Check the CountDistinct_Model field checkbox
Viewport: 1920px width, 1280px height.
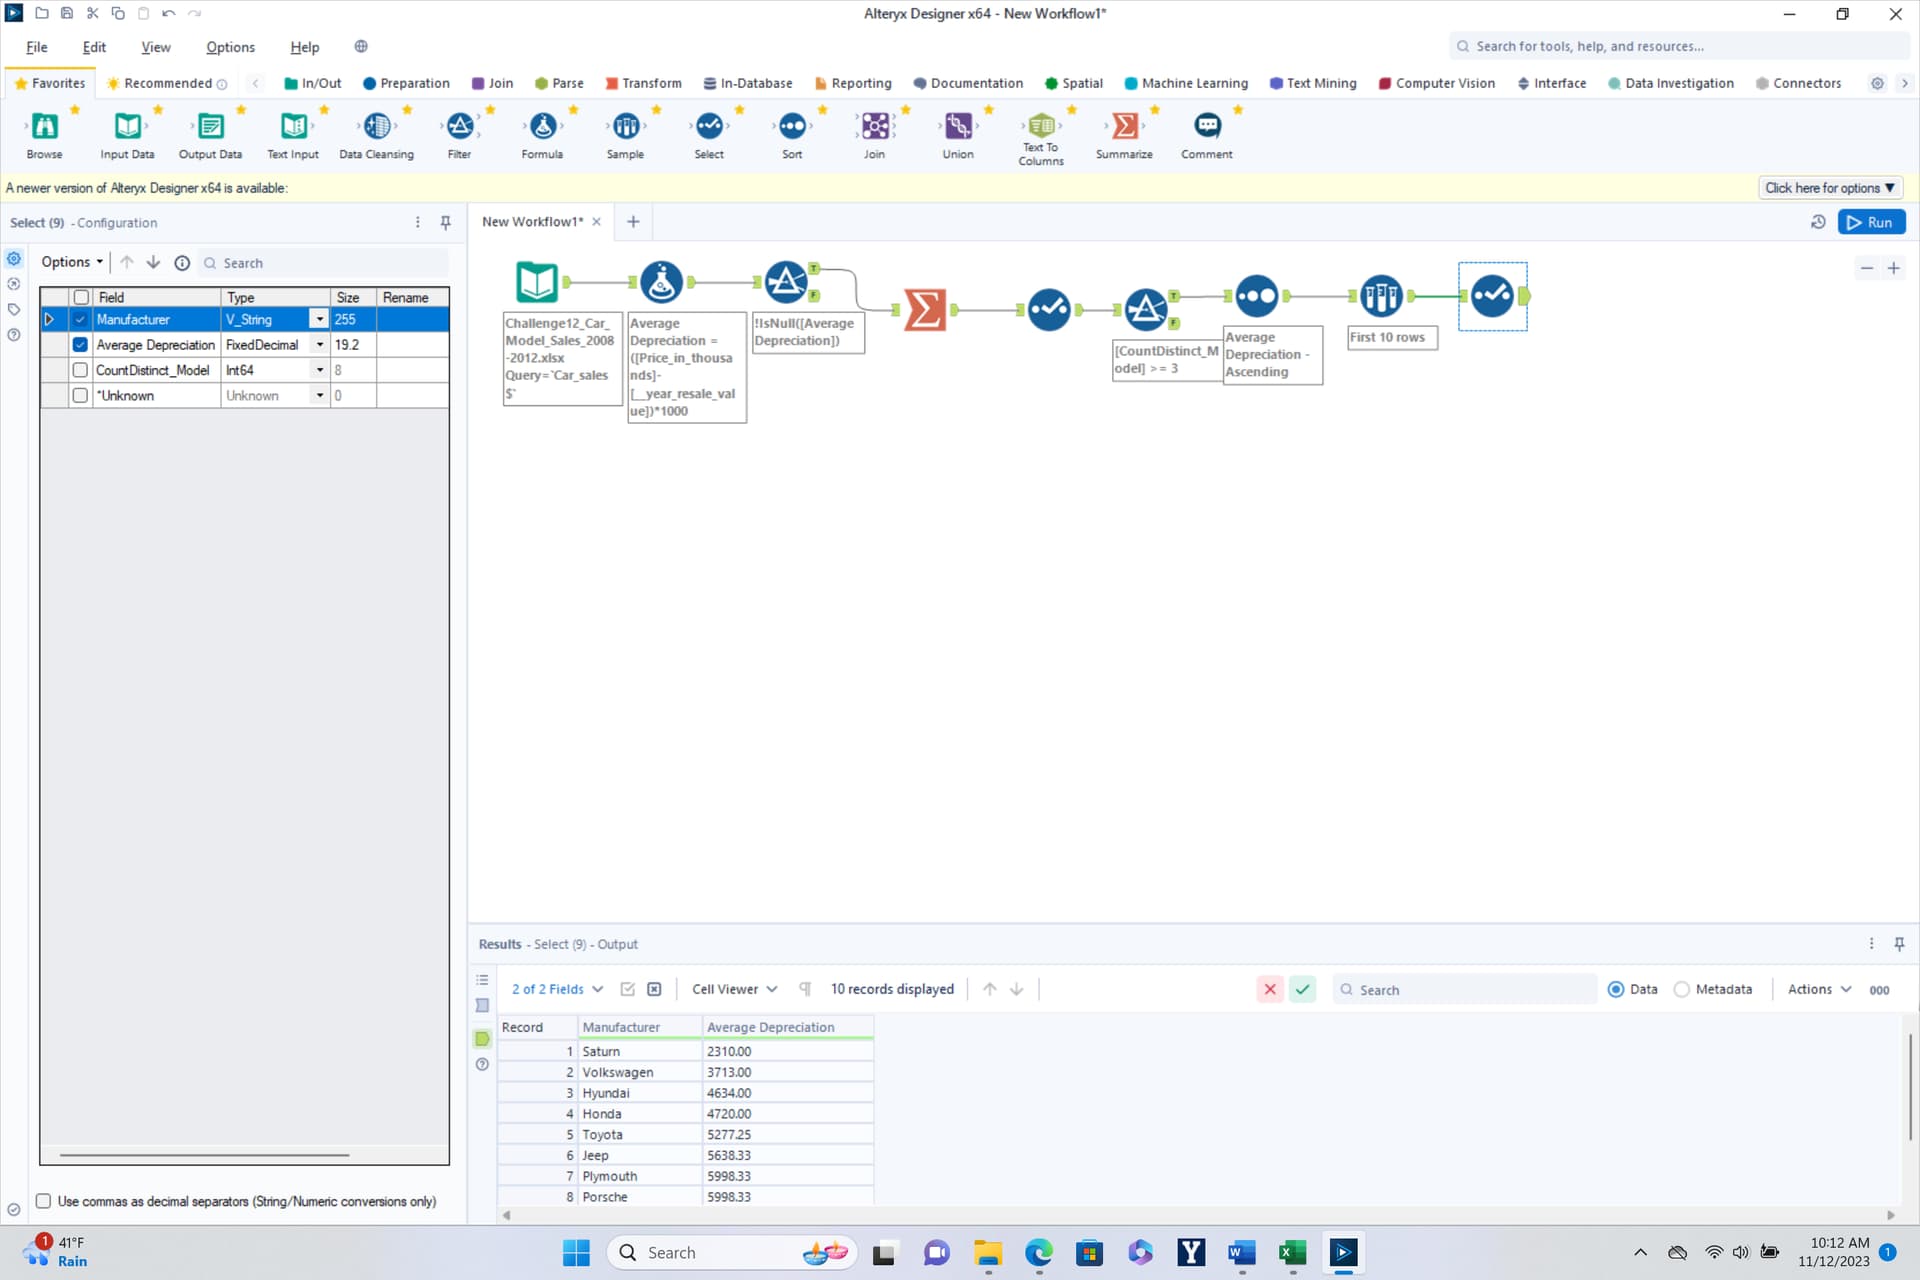click(80, 370)
